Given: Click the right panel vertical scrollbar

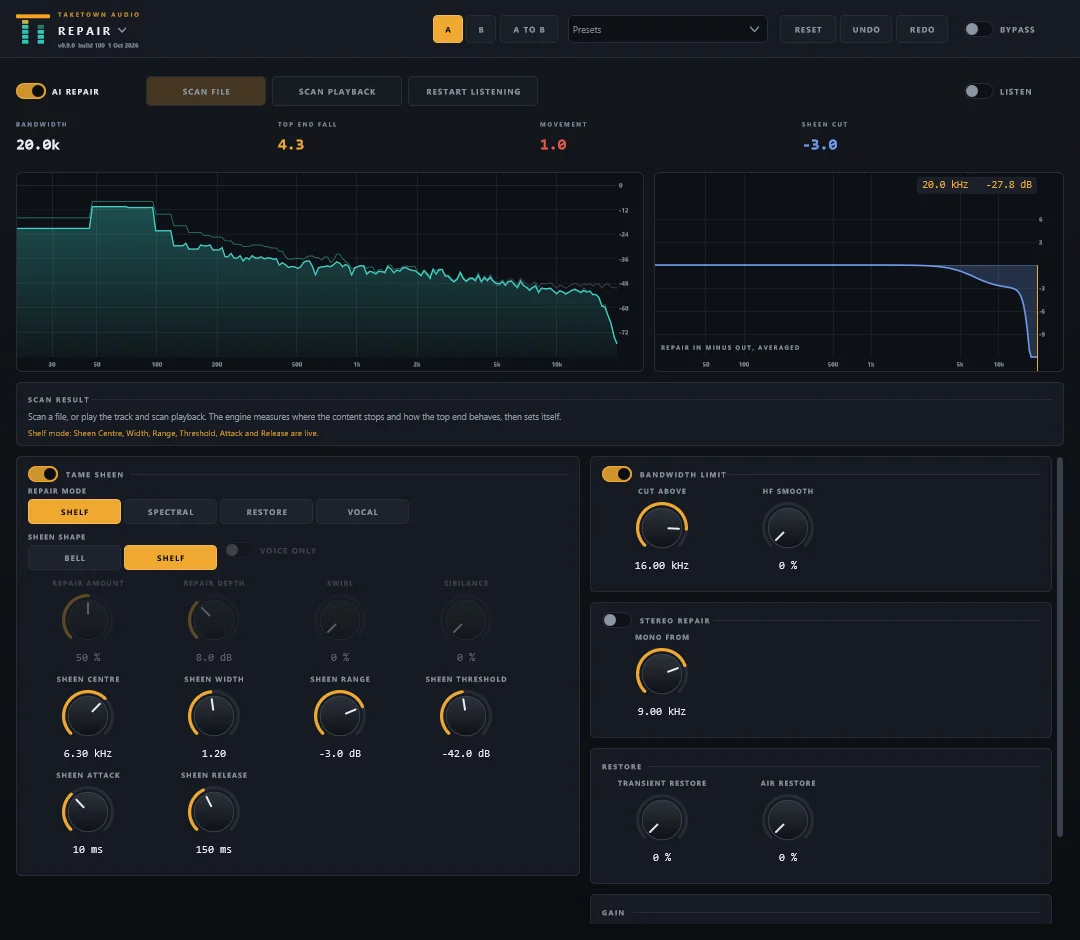Looking at the screenshot, I should [1059, 647].
